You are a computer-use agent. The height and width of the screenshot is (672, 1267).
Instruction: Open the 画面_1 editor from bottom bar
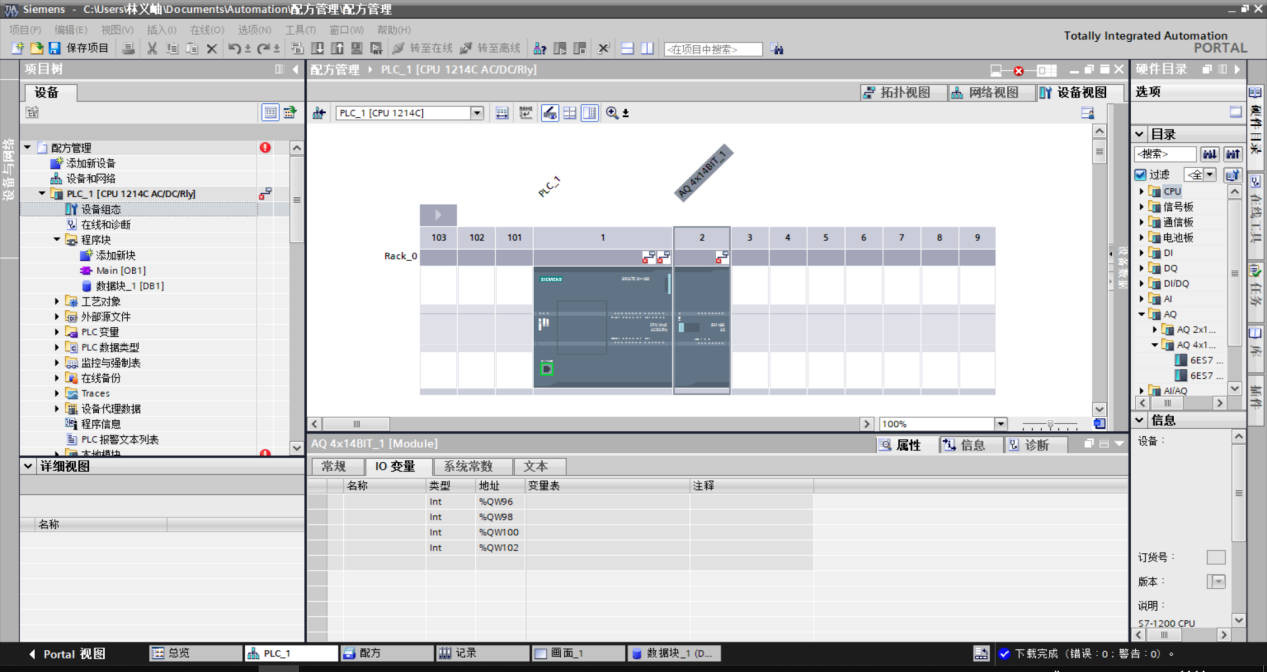point(577,653)
